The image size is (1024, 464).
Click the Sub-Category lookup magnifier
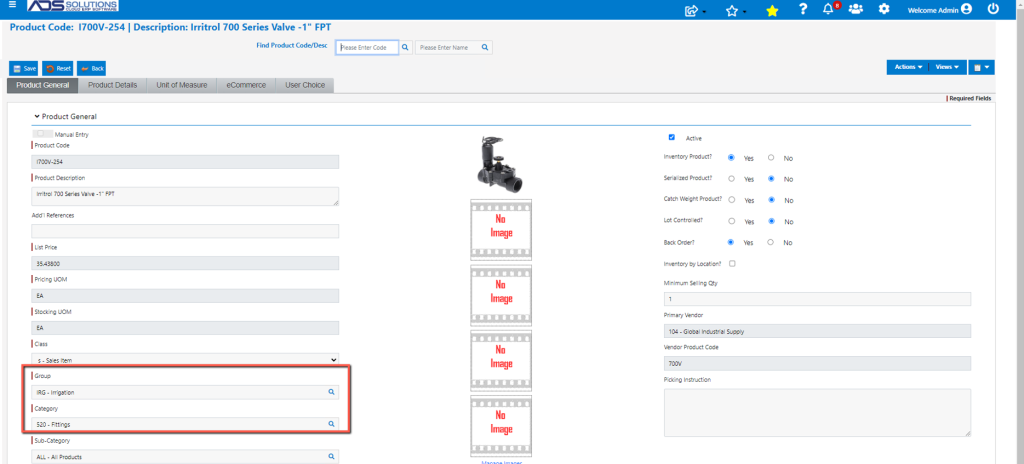point(331,457)
